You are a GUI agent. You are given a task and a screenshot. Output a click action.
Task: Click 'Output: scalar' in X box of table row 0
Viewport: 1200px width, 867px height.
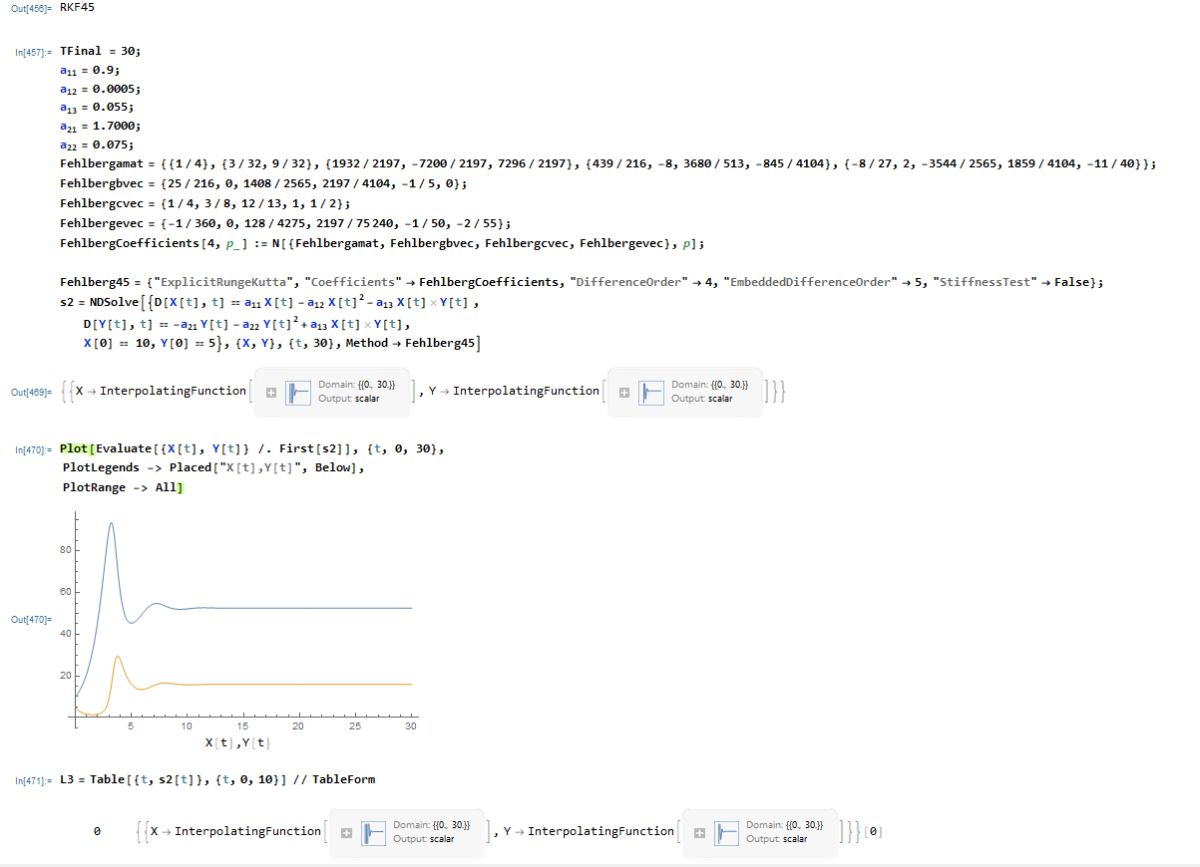click(x=423, y=838)
